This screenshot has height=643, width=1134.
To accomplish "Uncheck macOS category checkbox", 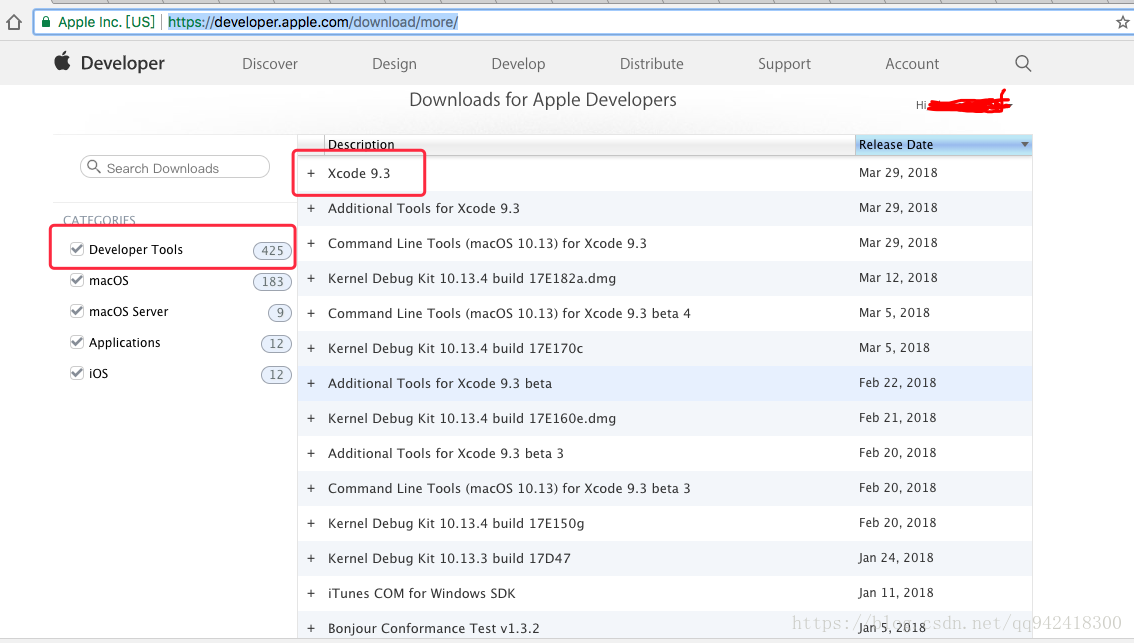I will click(77, 280).
